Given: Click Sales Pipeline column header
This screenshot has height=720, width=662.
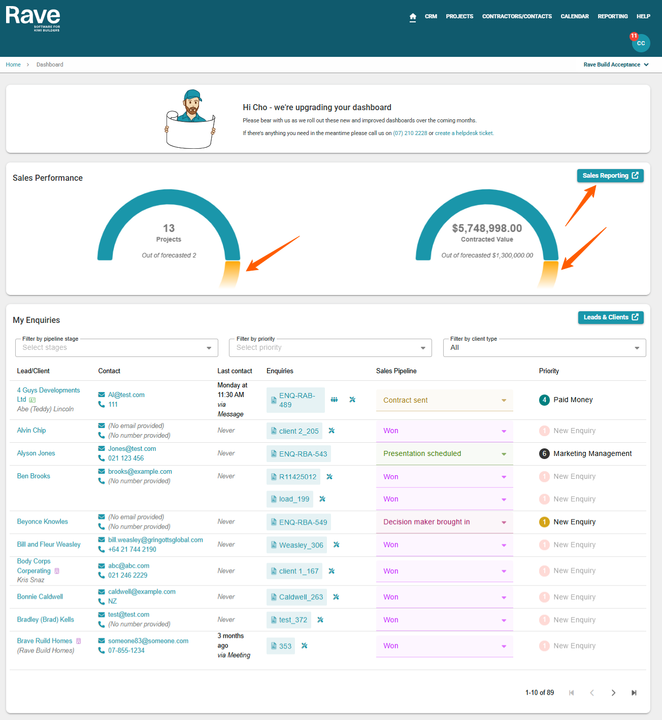Looking at the screenshot, I should coord(396,371).
